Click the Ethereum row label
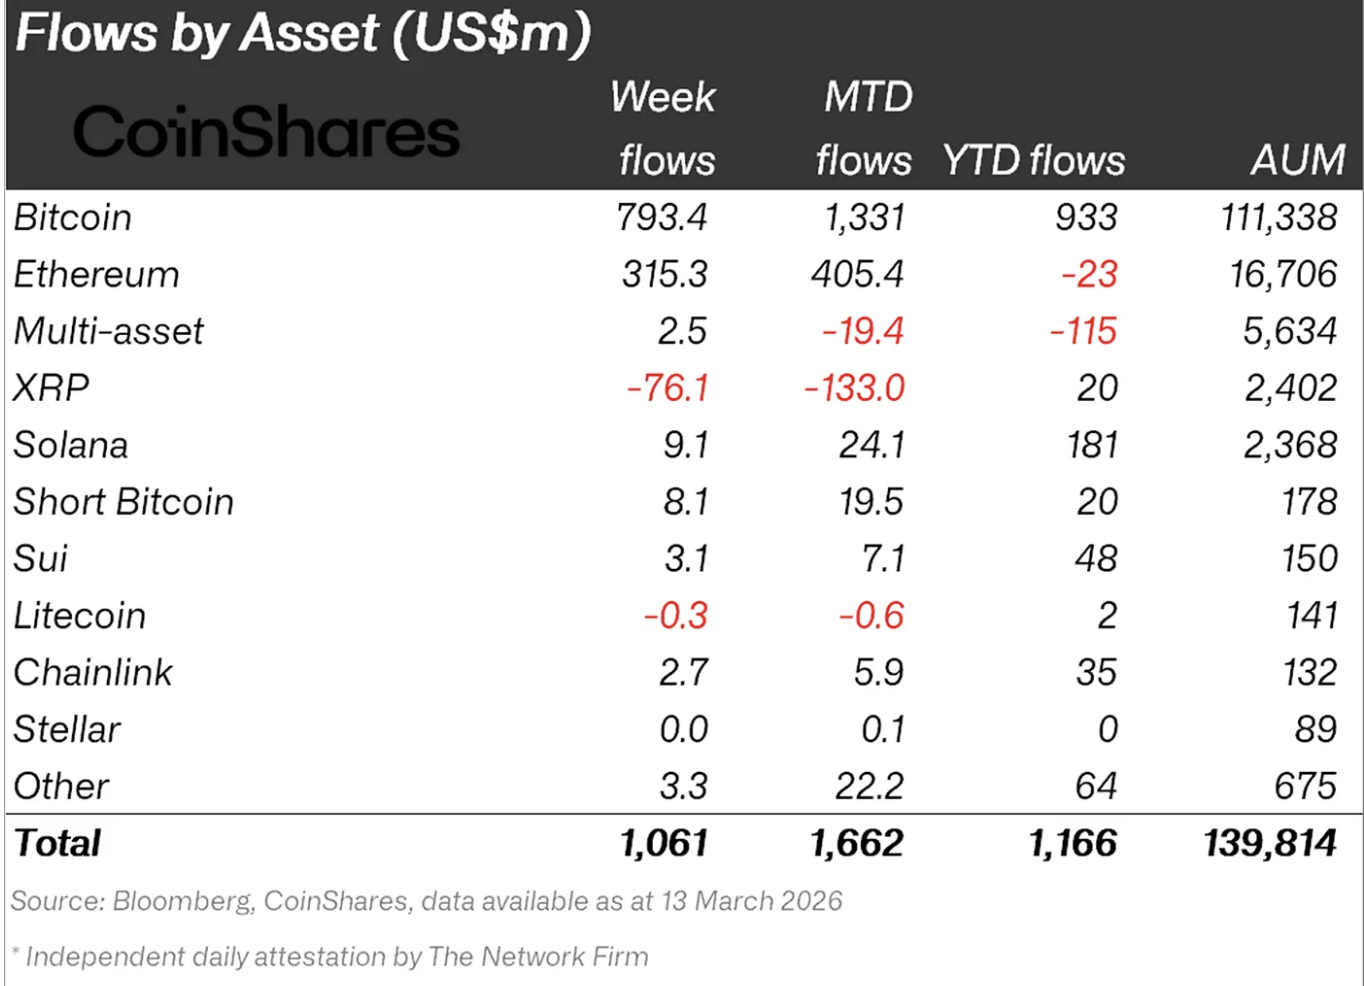Viewport: 1364px width, 986px height. pos(96,274)
